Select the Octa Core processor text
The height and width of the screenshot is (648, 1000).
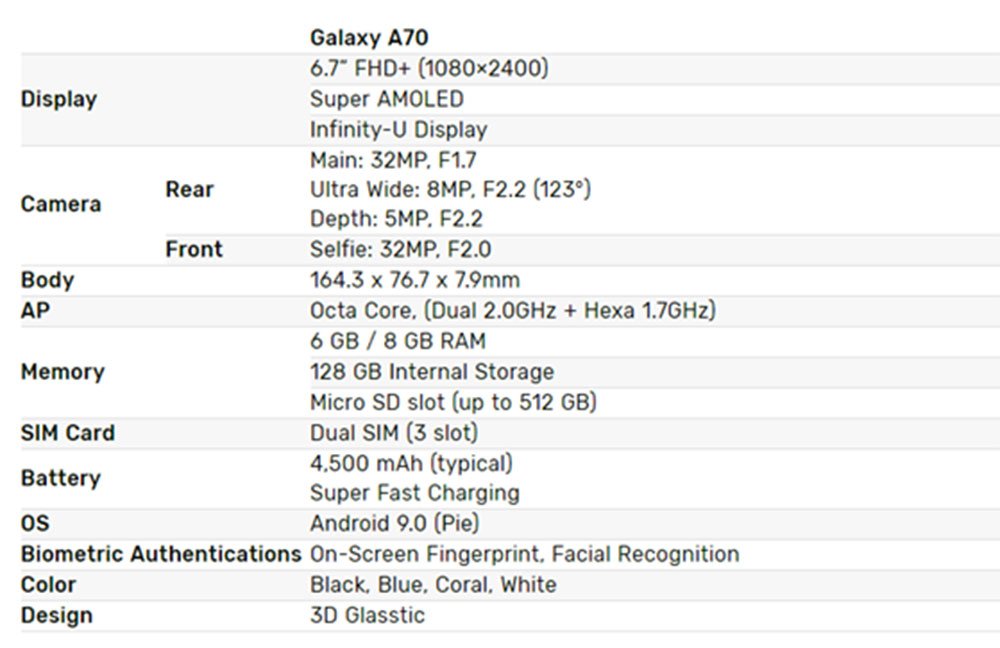click(512, 311)
